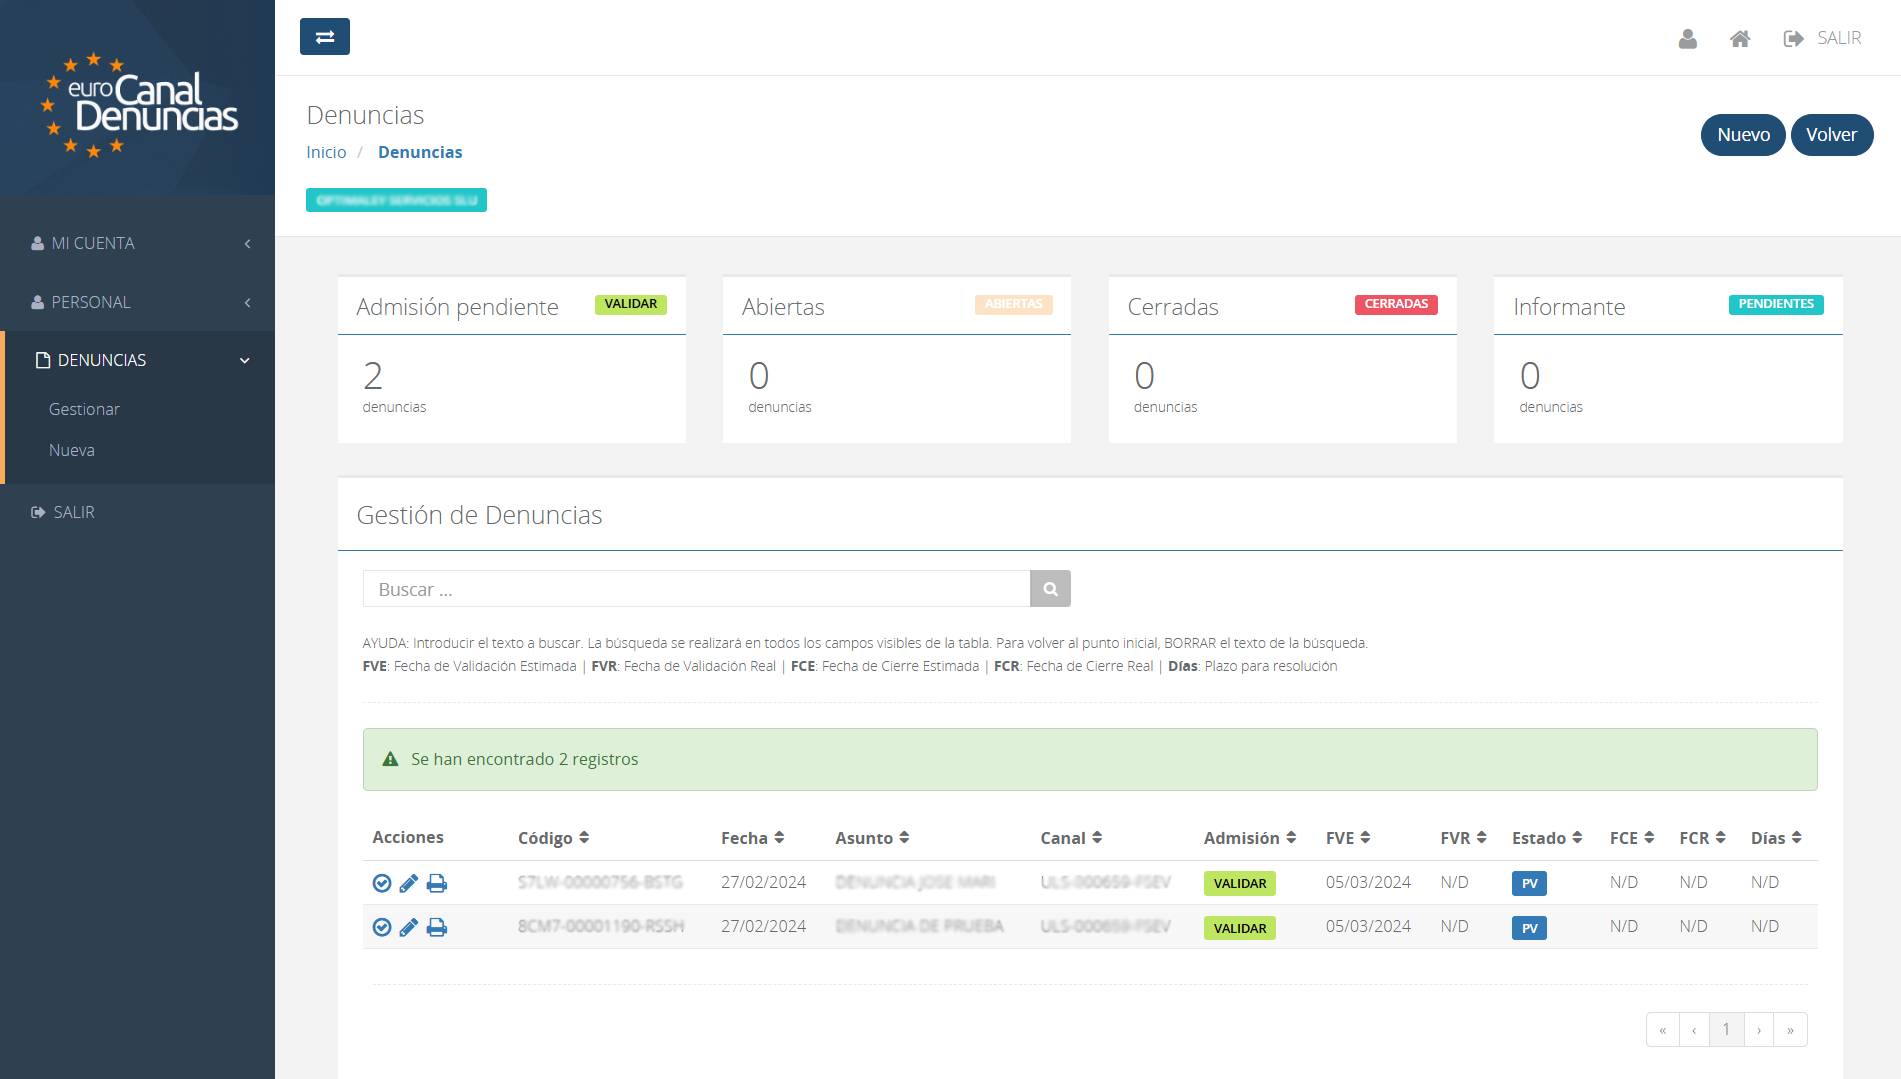Sort table by Fecha column
Viewport: 1901px width, 1079px height.
752,838
